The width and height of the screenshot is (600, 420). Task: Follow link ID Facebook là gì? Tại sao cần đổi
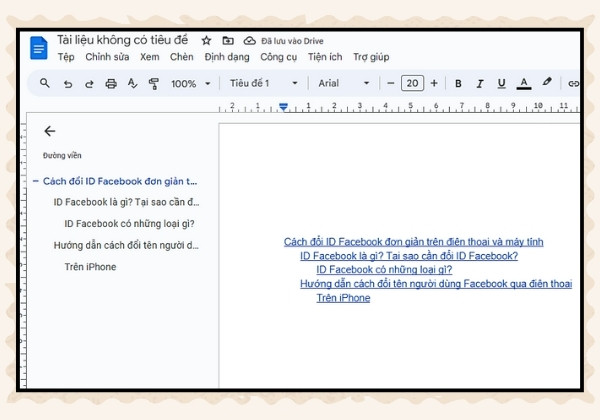tap(409, 256)
